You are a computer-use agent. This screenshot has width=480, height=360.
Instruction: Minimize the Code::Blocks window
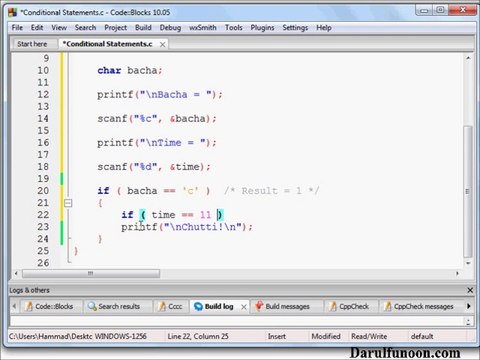[424, 10]
